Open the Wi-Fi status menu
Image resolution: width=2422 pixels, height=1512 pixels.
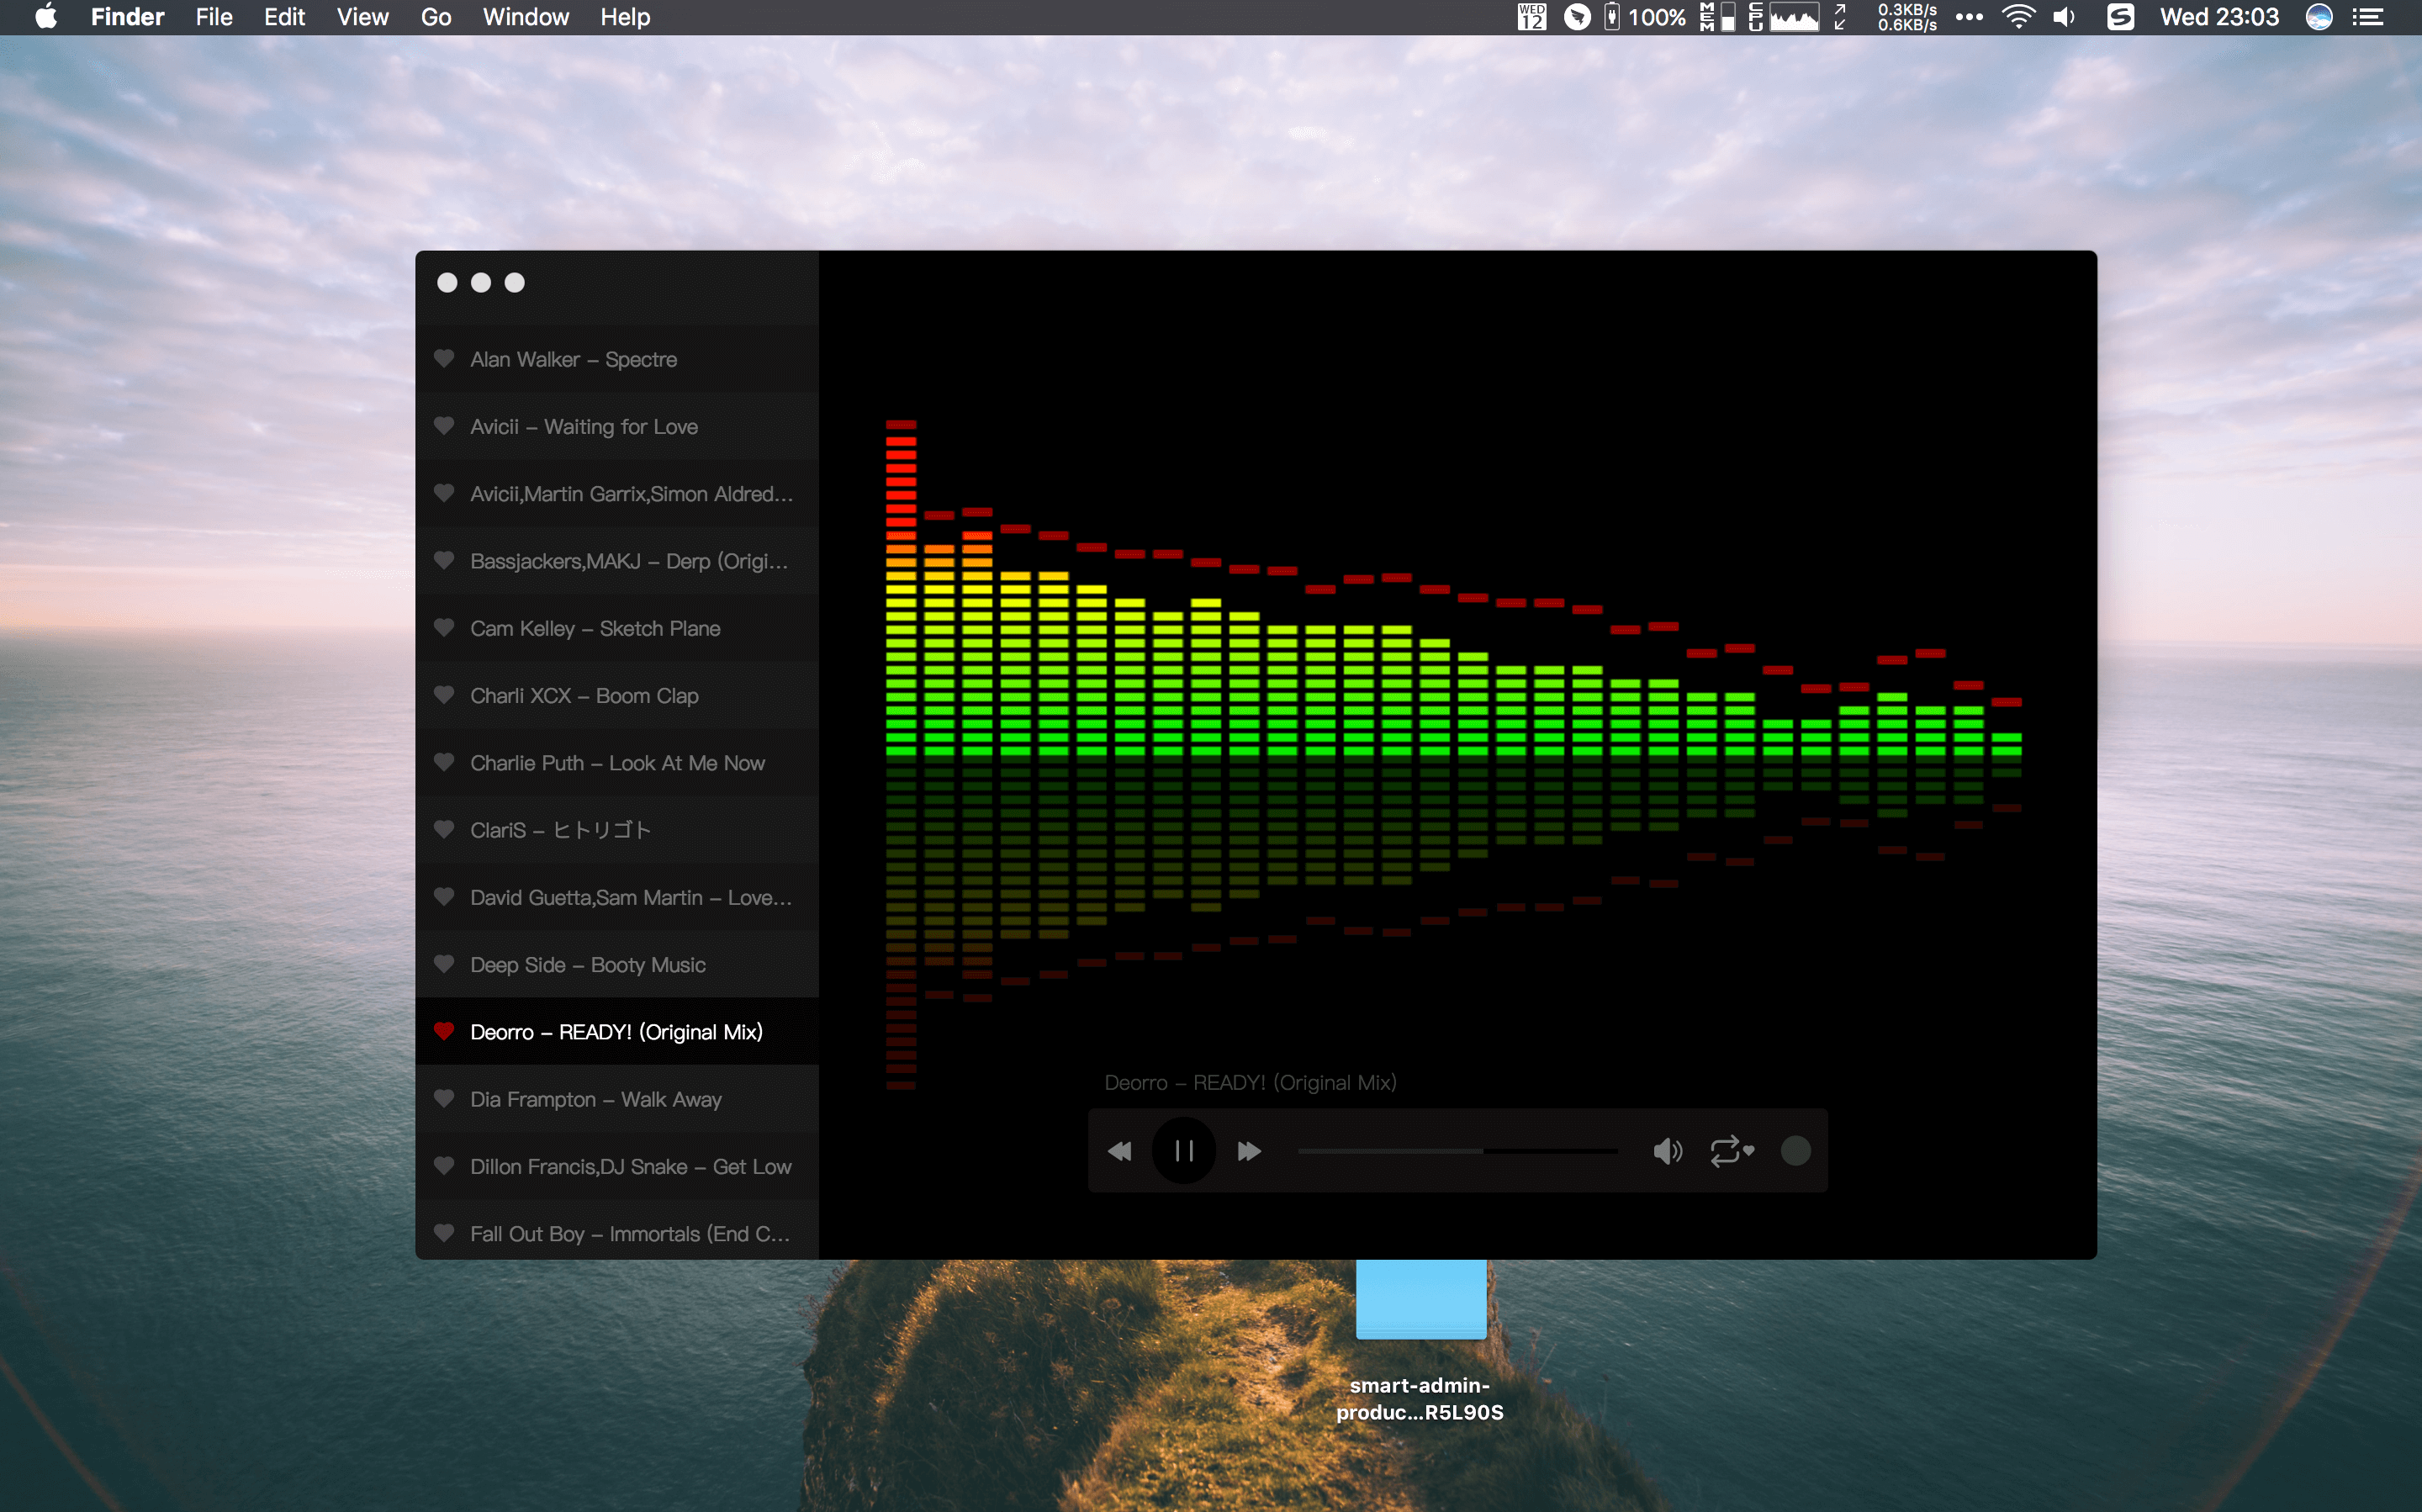click(2018, 17)
